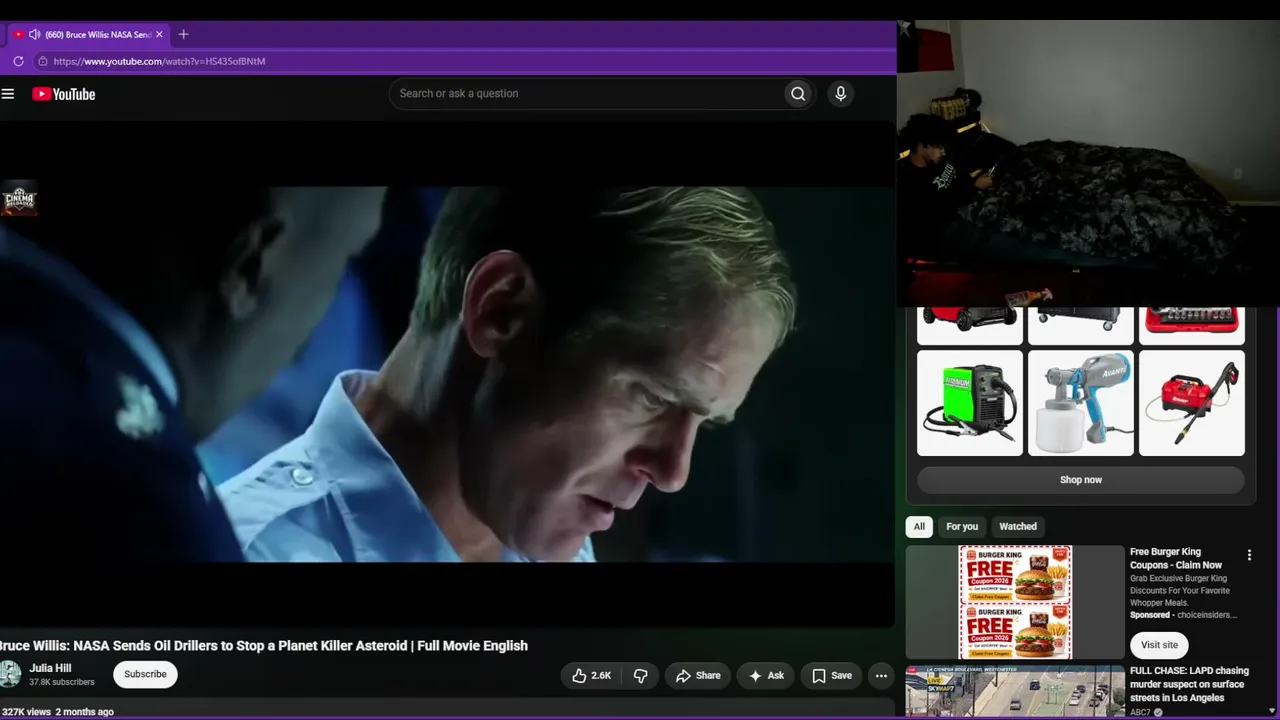The height and width of the screenshot is (720, 1280).
Task: Switch to the For you chip
Action: [x=962, y=526]
